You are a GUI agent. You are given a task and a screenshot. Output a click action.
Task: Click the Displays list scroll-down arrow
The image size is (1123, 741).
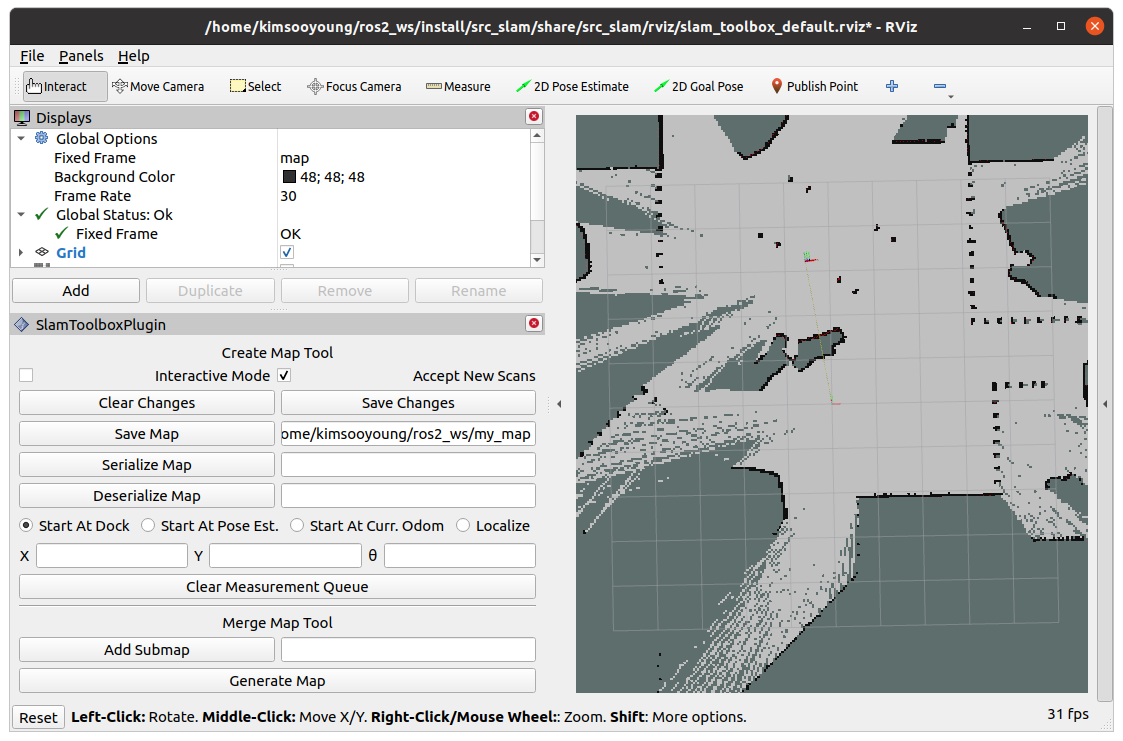537,260
